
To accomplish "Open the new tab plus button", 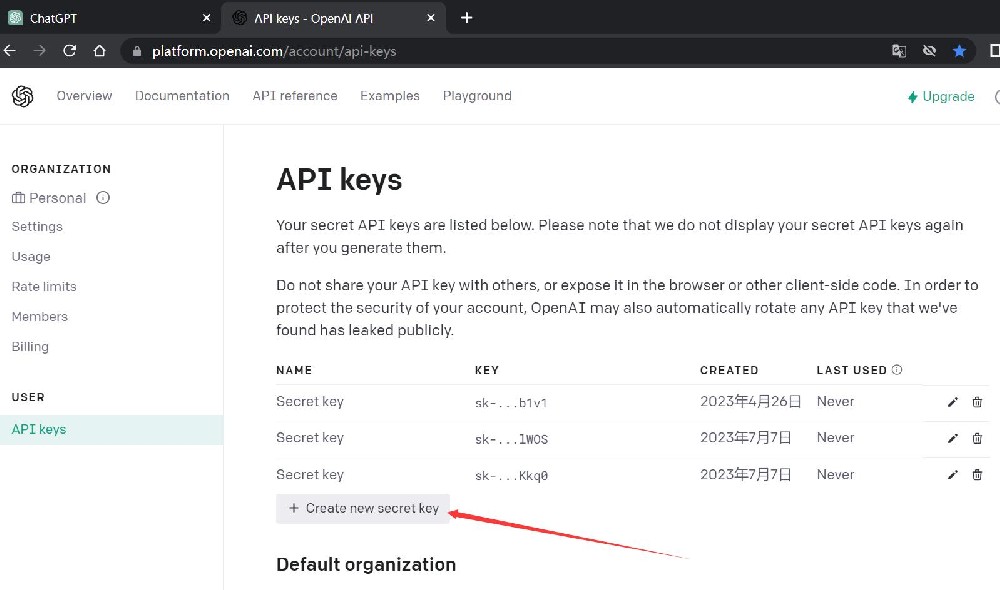I will pos(466,18).
